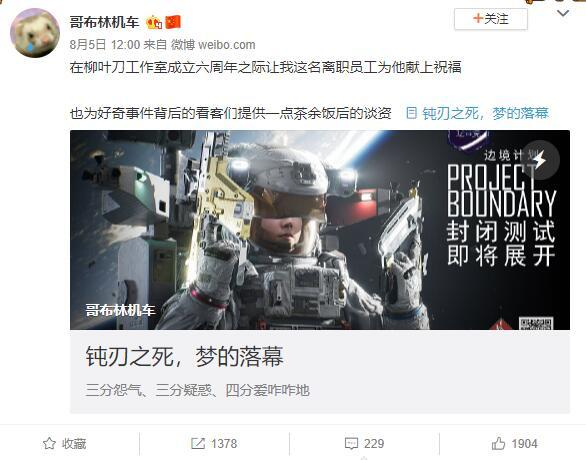The width and height of the screenshot is (586, 460).
Task: Click the QR code on banner
Action: [536, 323]
